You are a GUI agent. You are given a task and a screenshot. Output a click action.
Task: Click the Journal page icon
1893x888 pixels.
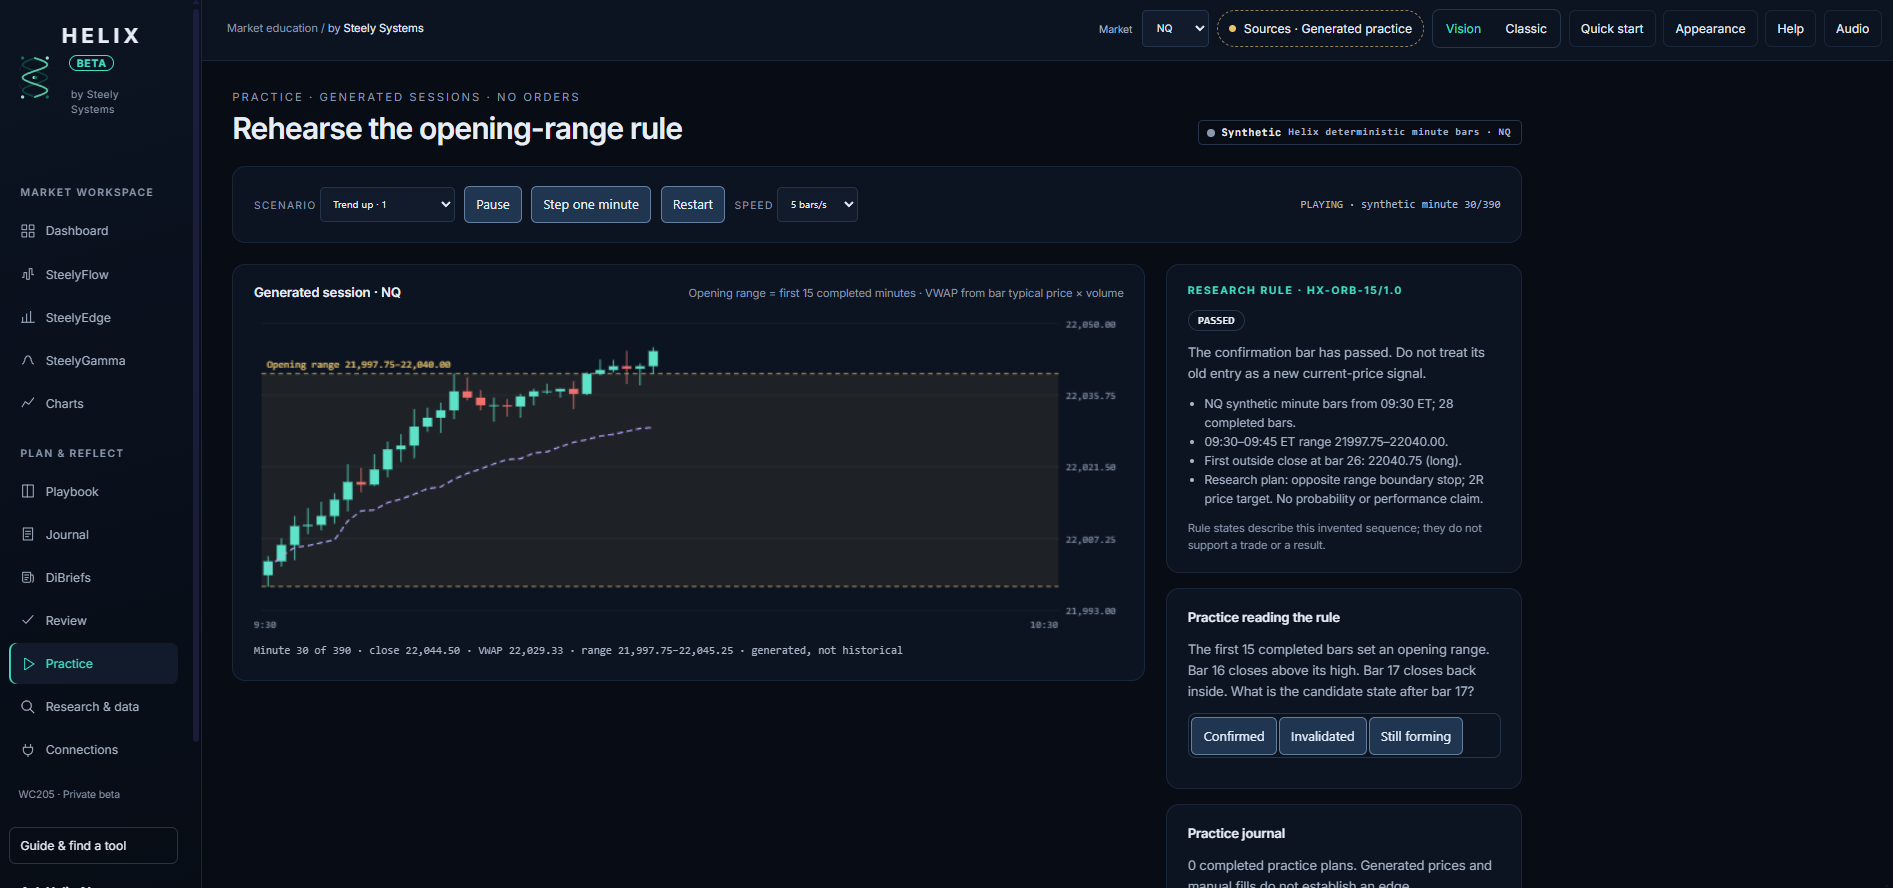[28, 535]
